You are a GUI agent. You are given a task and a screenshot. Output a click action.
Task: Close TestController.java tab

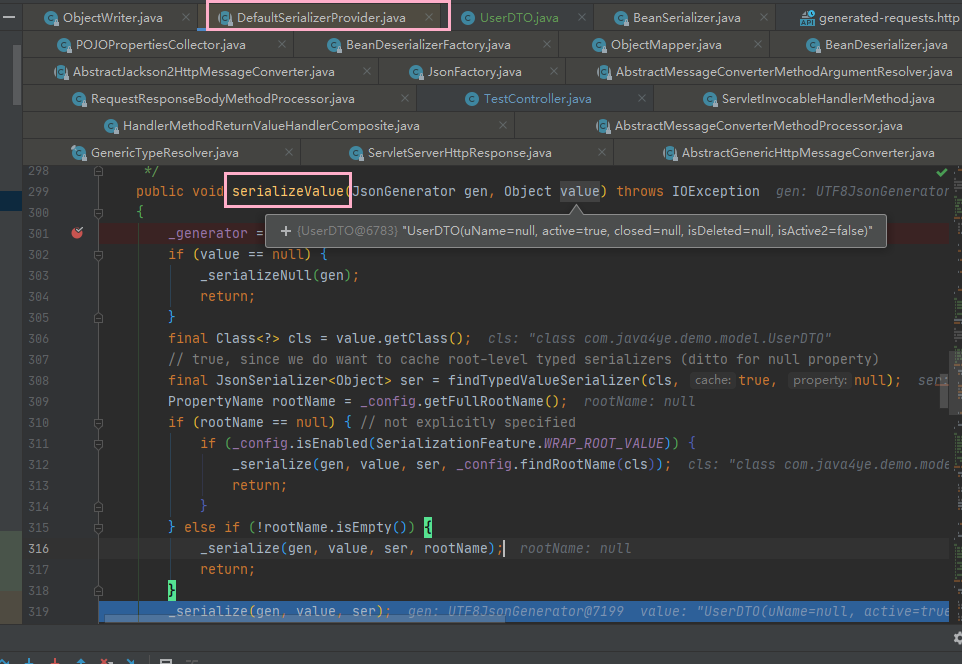pos(642,98)
